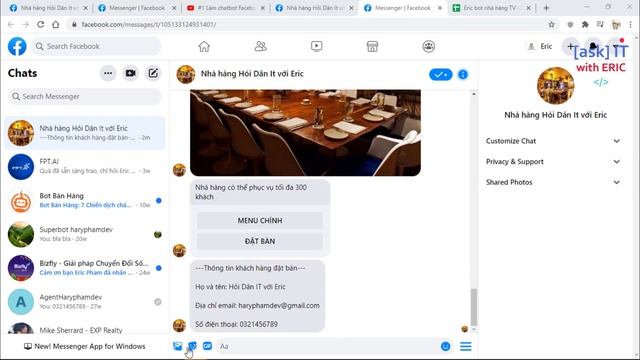Open the Nhà hàng chat header avatar
The image size is (640, 360).
point(186,74)
